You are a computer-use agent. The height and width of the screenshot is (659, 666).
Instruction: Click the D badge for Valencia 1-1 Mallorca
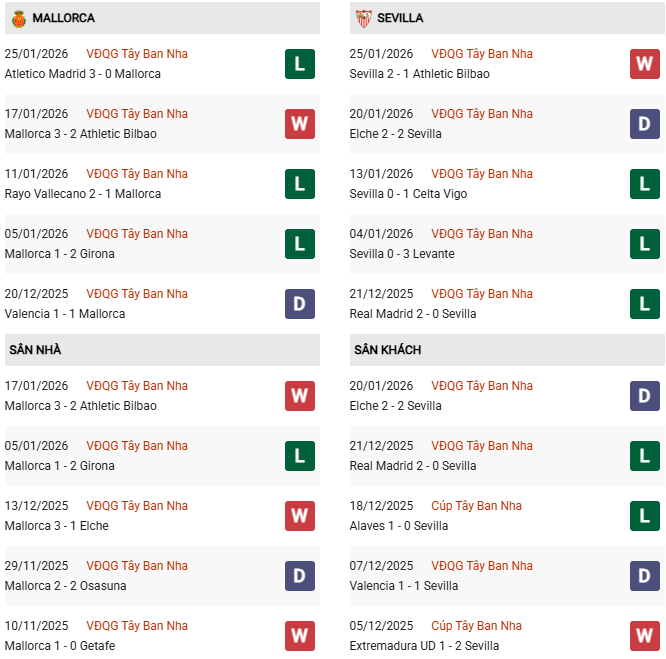tap(299, 304)
